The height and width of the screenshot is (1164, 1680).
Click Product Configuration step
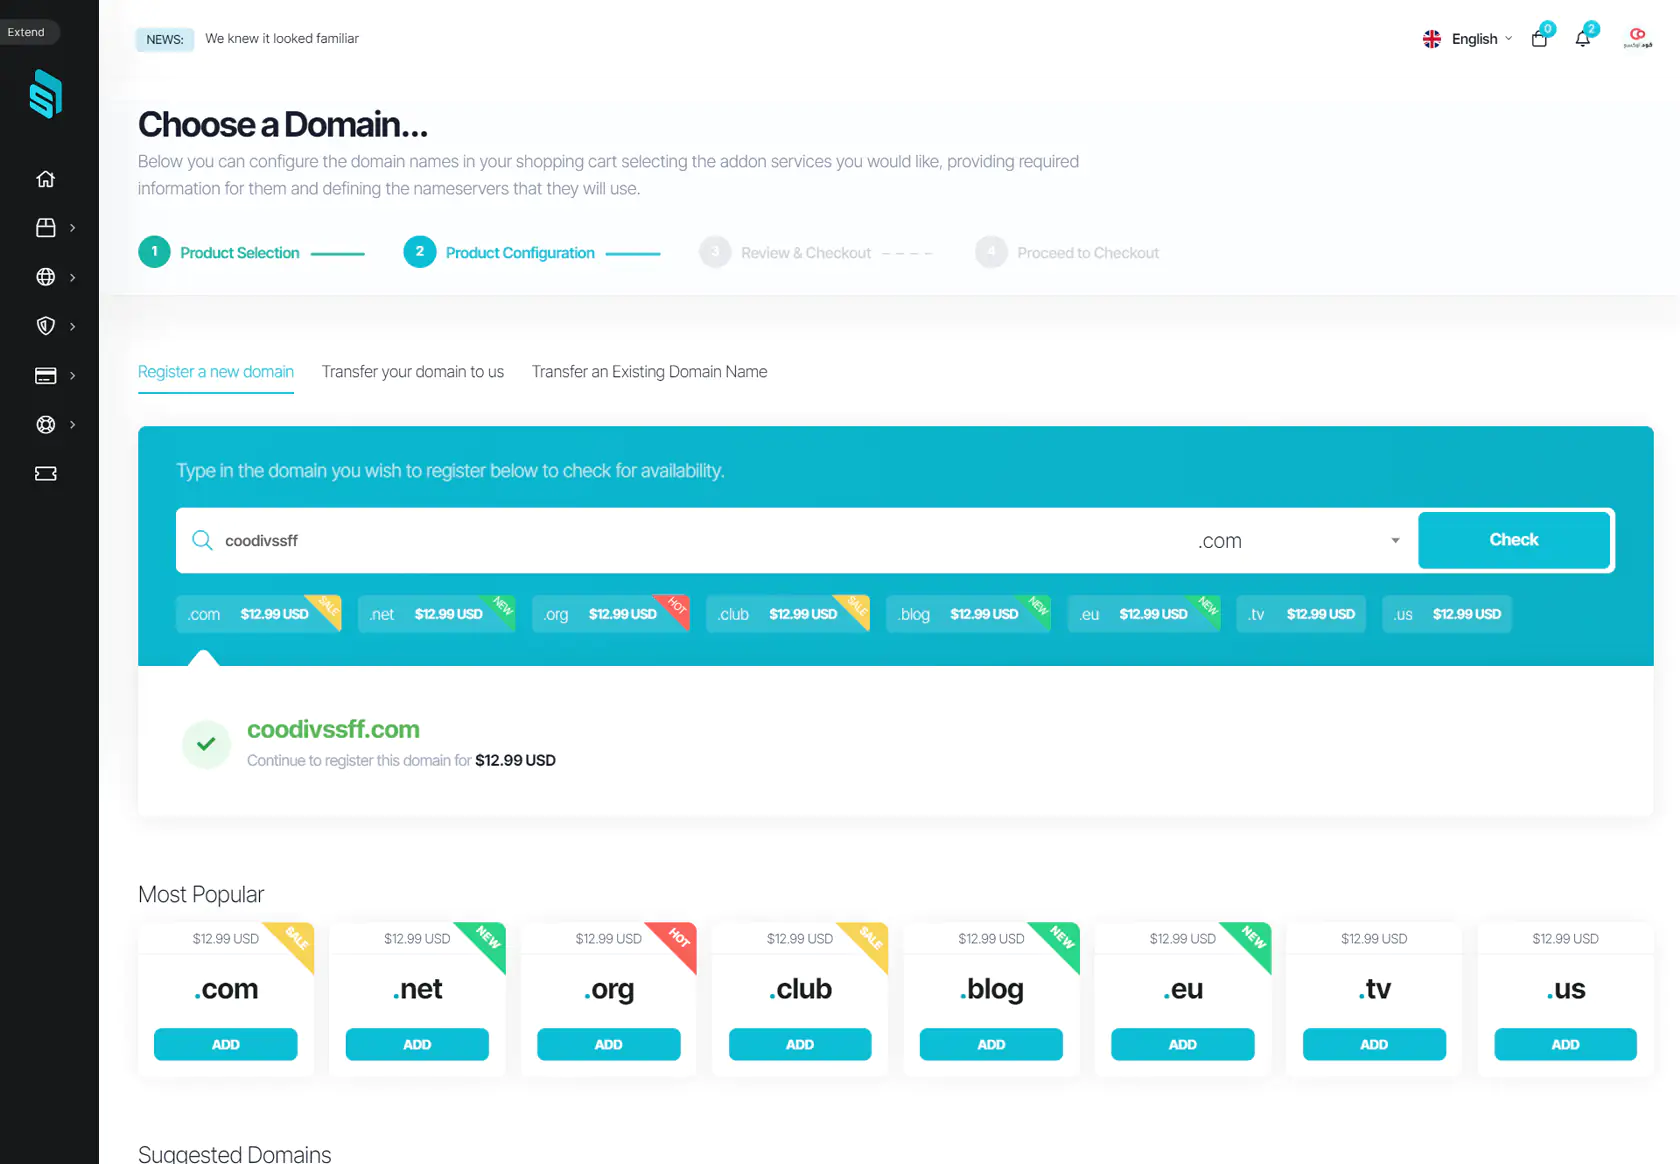(x=499, y=253)
